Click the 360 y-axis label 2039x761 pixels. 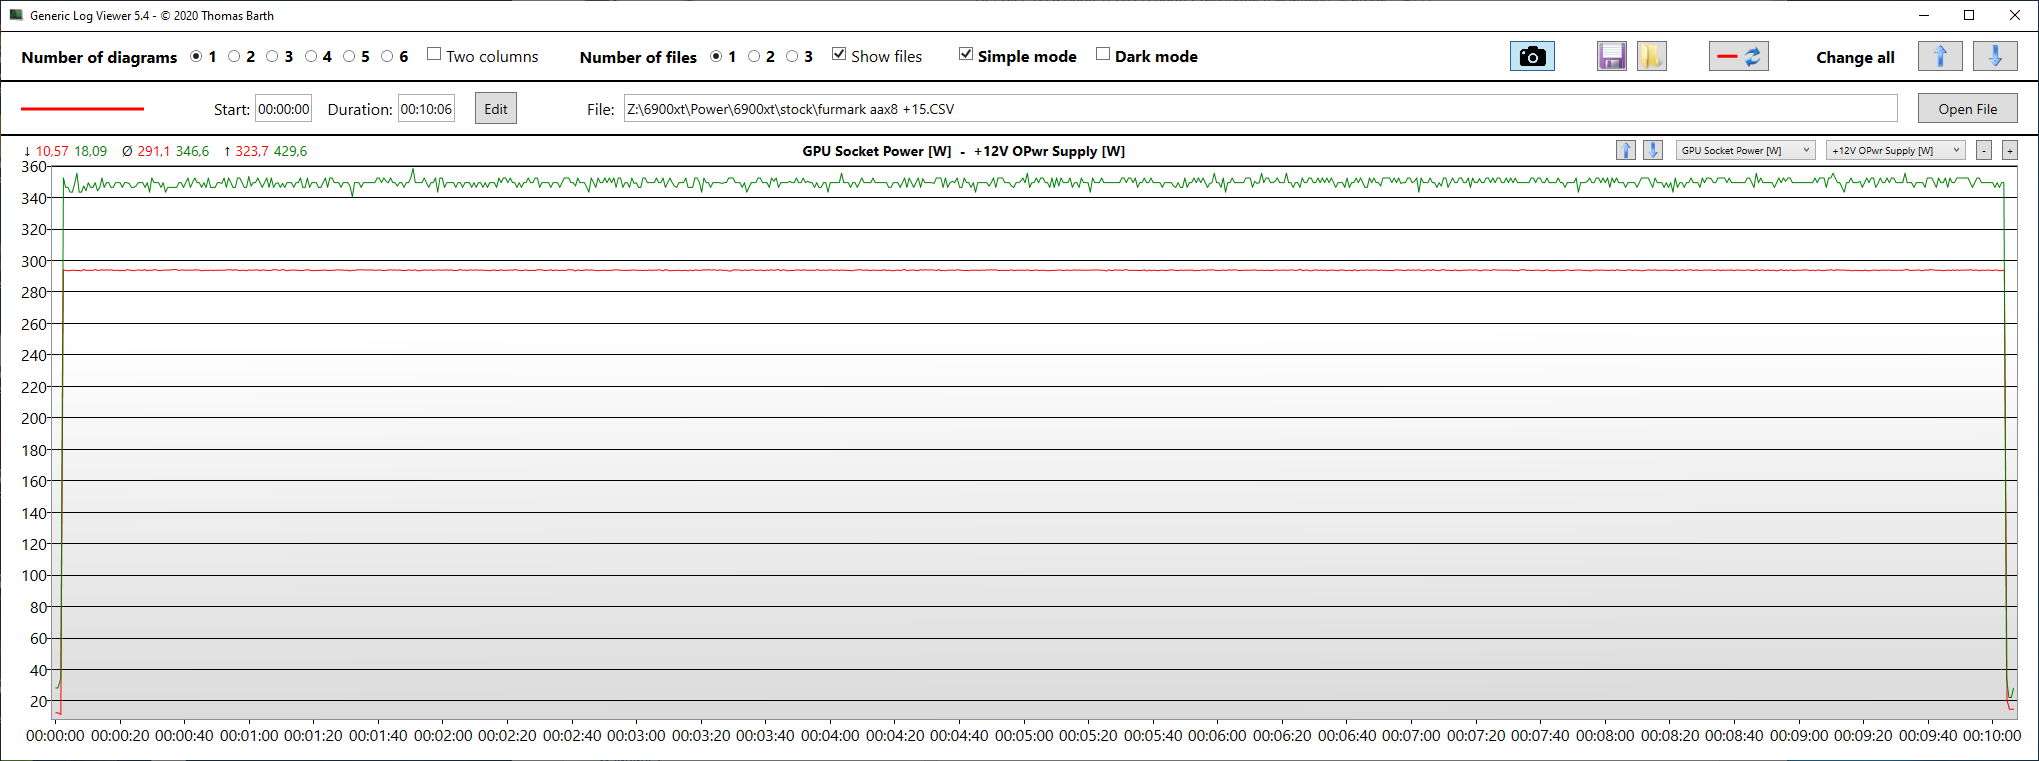pyautogui.click(x=34, y=167)
